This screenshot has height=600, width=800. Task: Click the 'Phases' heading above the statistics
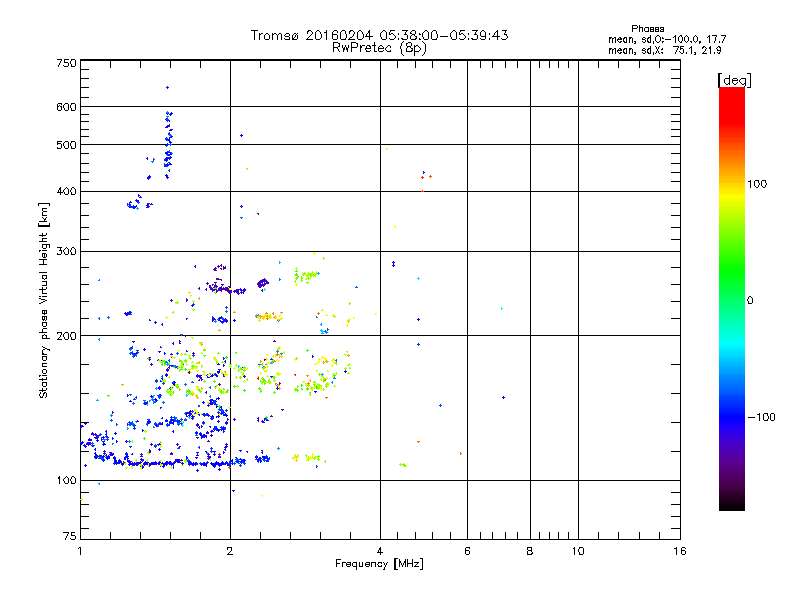tap(647, 29)
